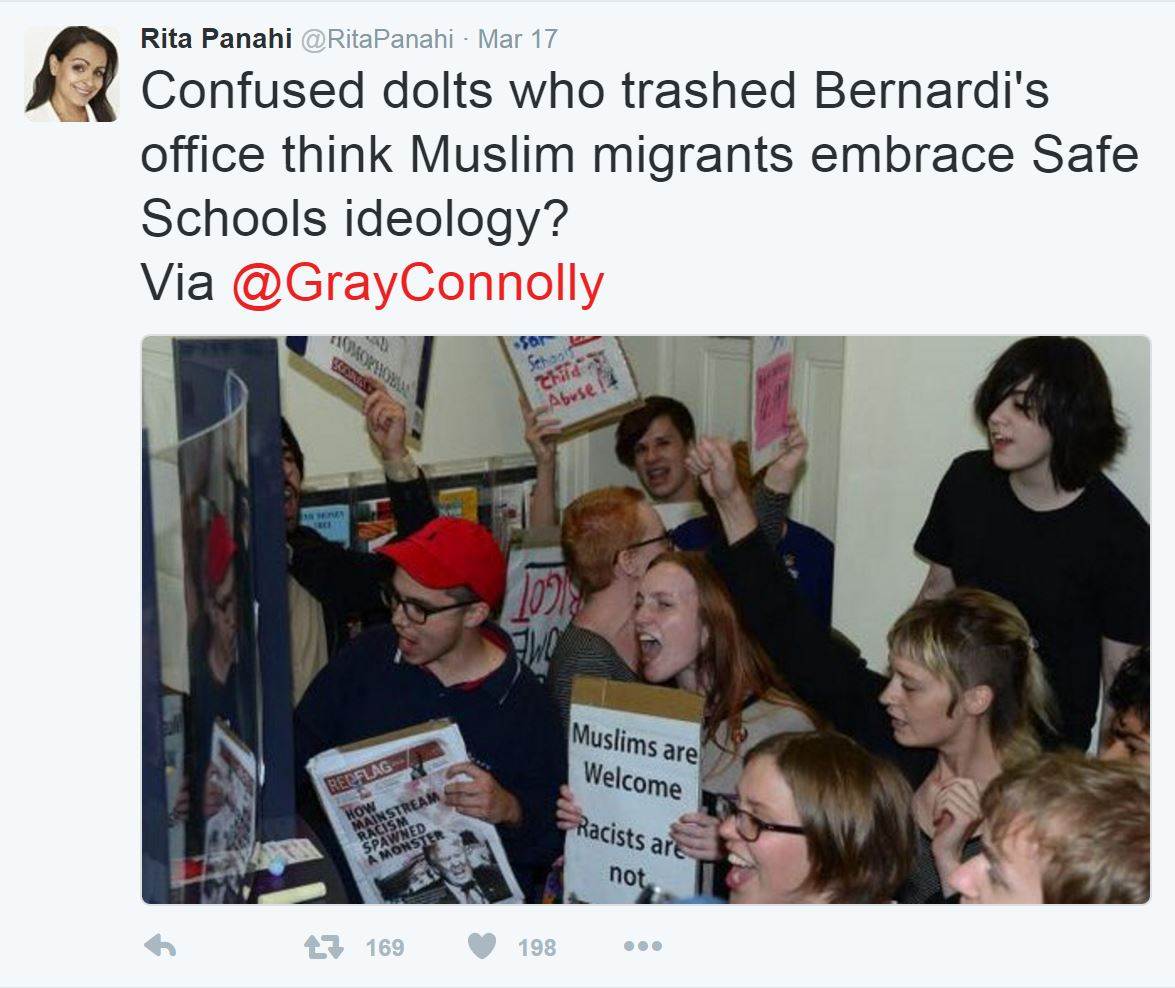Expand the attached protest photo
This screenshot has width=1175, height=988.
click(x=646, y=620)
